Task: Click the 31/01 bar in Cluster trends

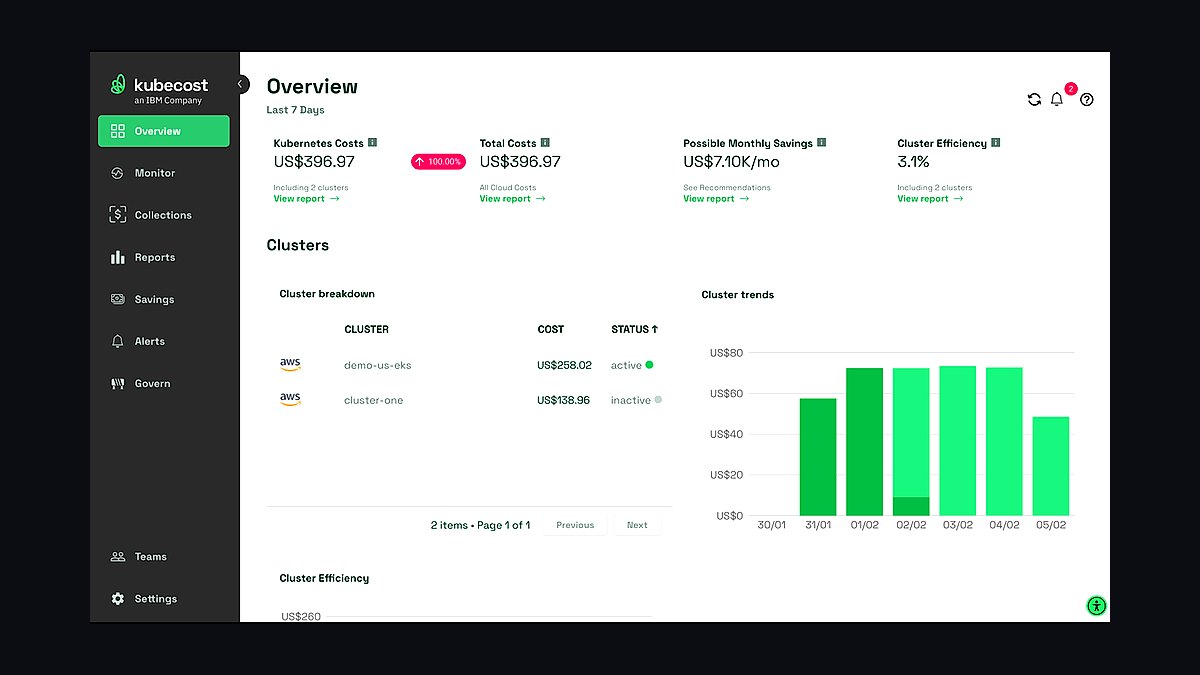Action: (818, 457)
